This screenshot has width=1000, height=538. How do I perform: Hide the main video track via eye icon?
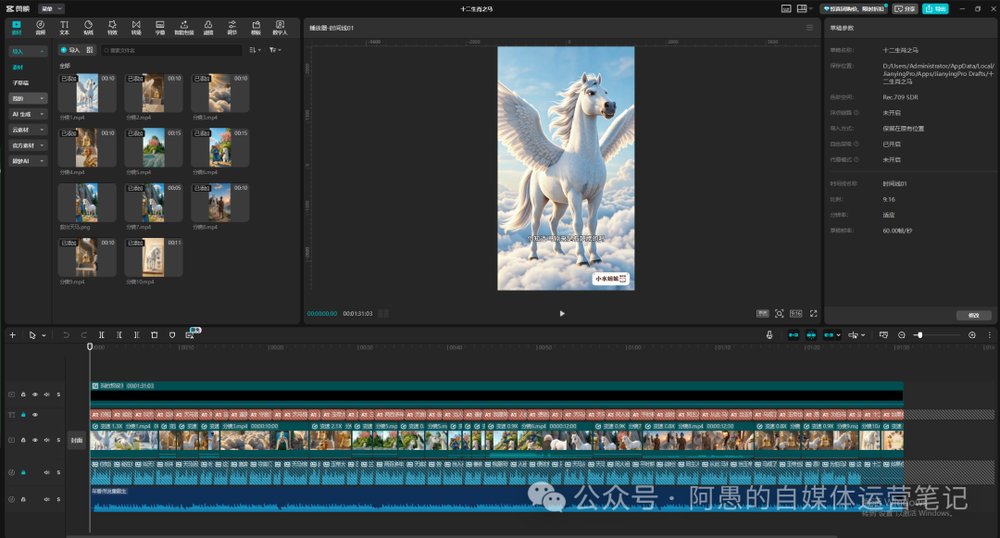coord(35,440)
